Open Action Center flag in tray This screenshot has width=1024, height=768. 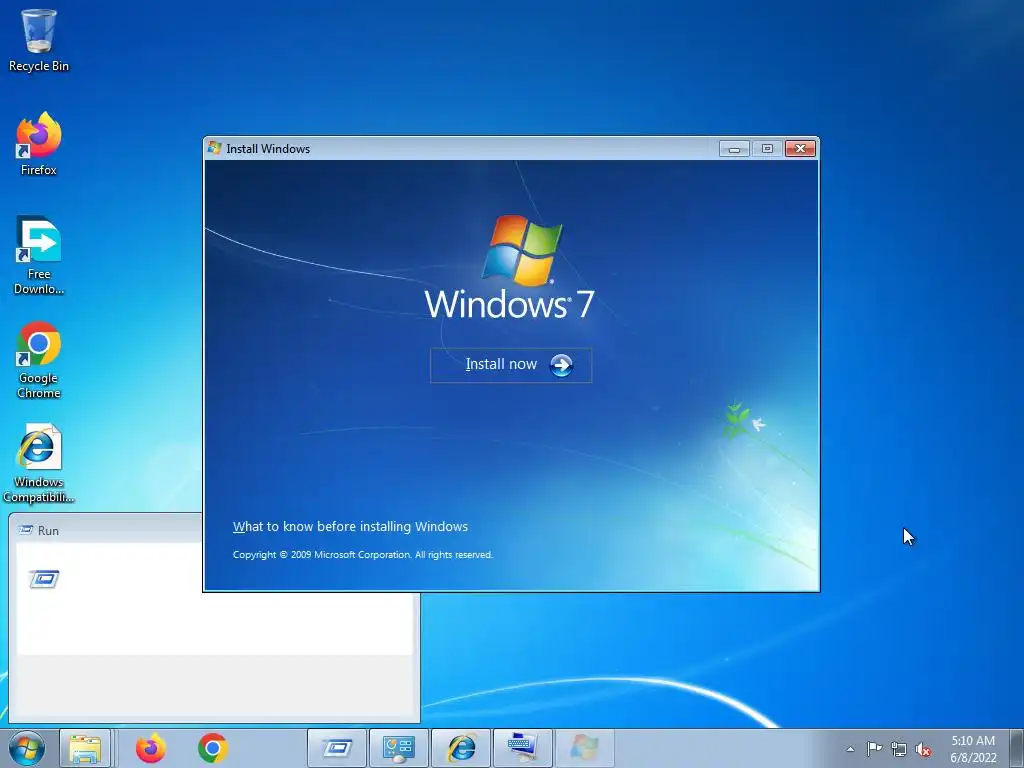pyautogui.click(x=874, y=749)
